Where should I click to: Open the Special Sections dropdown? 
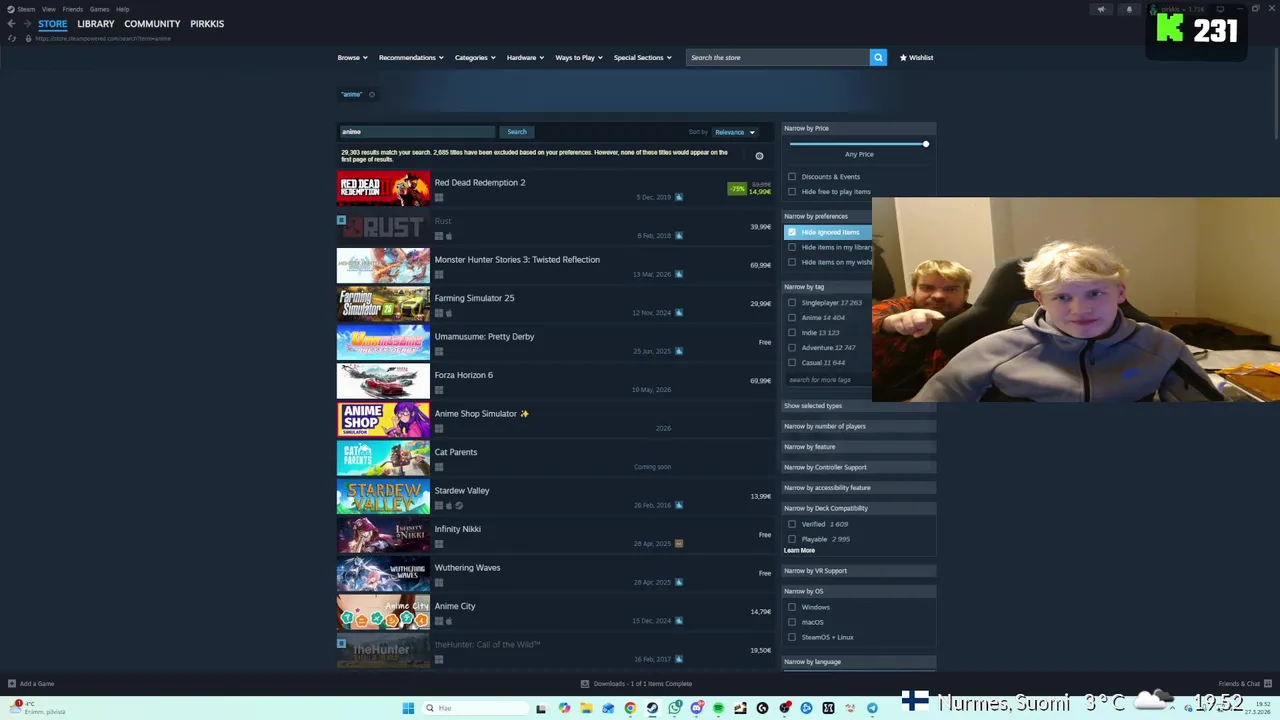click(643, 57)
